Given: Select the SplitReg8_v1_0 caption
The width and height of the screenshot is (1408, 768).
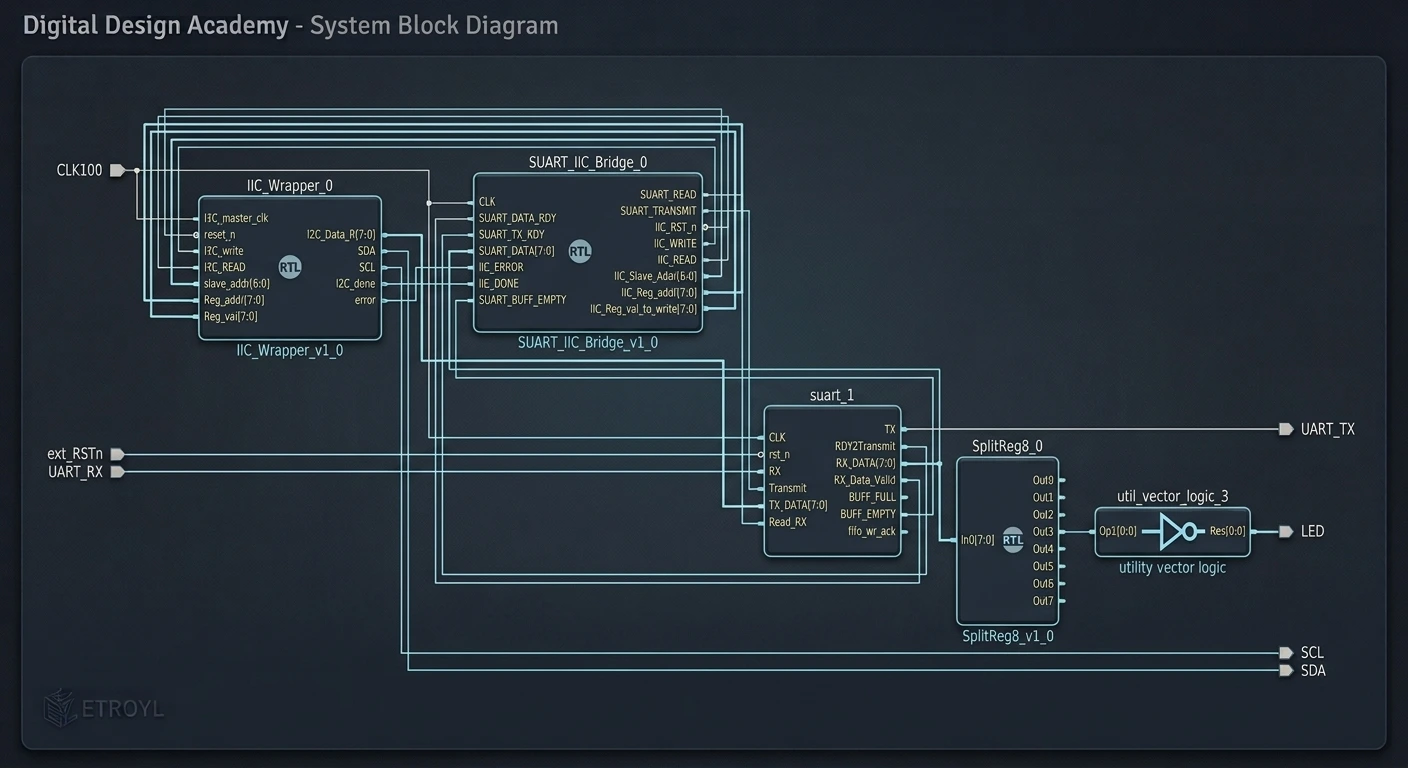Looking at the screenshot, I should point(1008,636).
